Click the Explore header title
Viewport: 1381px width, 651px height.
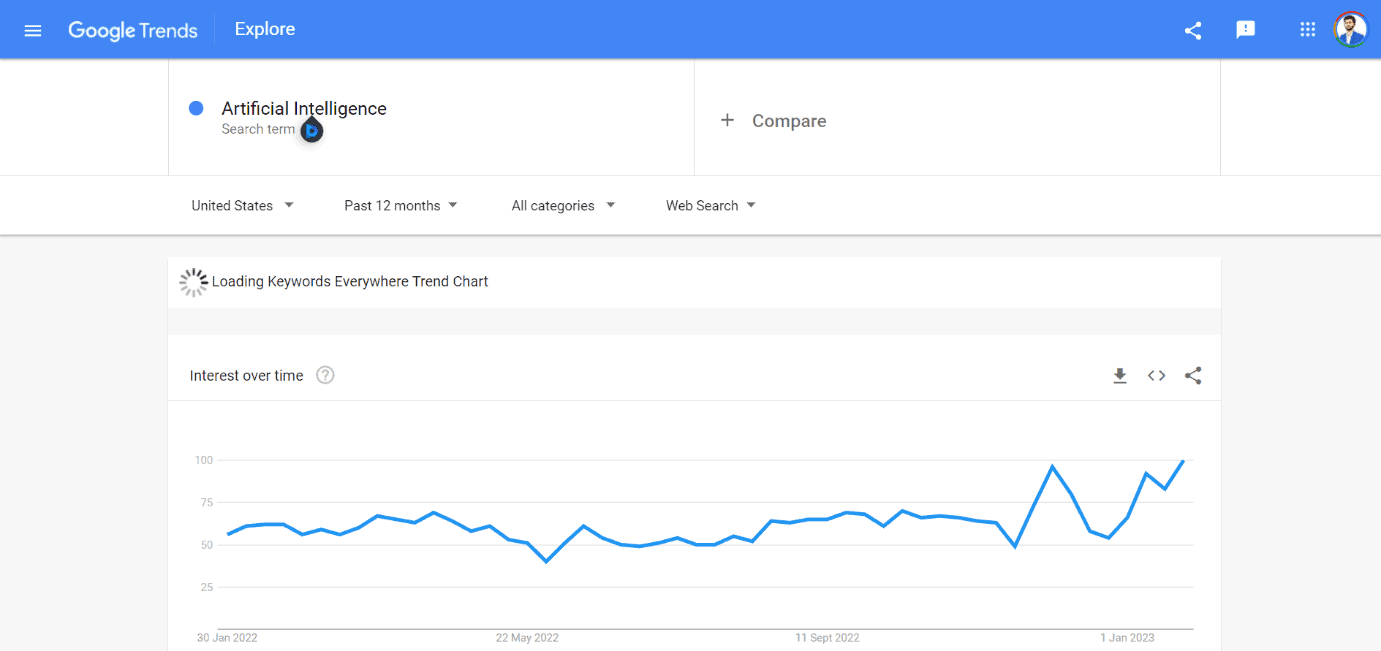click(x=265, y=30)
